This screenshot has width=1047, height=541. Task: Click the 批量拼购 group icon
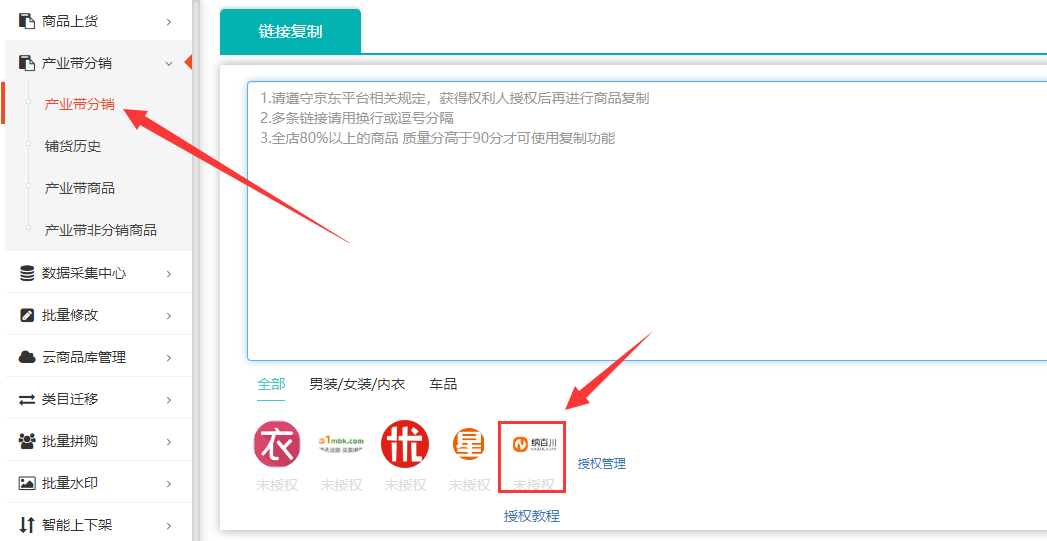pyautogui.click(x=27, y=441)
